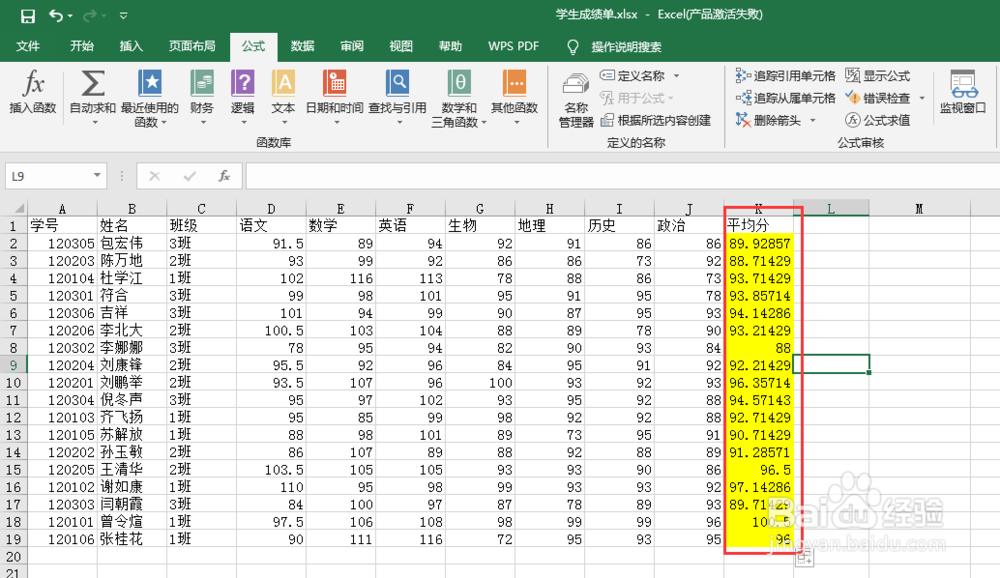Click the 平均分 header cell
The image size is (1000, 578).
[759, 225]
